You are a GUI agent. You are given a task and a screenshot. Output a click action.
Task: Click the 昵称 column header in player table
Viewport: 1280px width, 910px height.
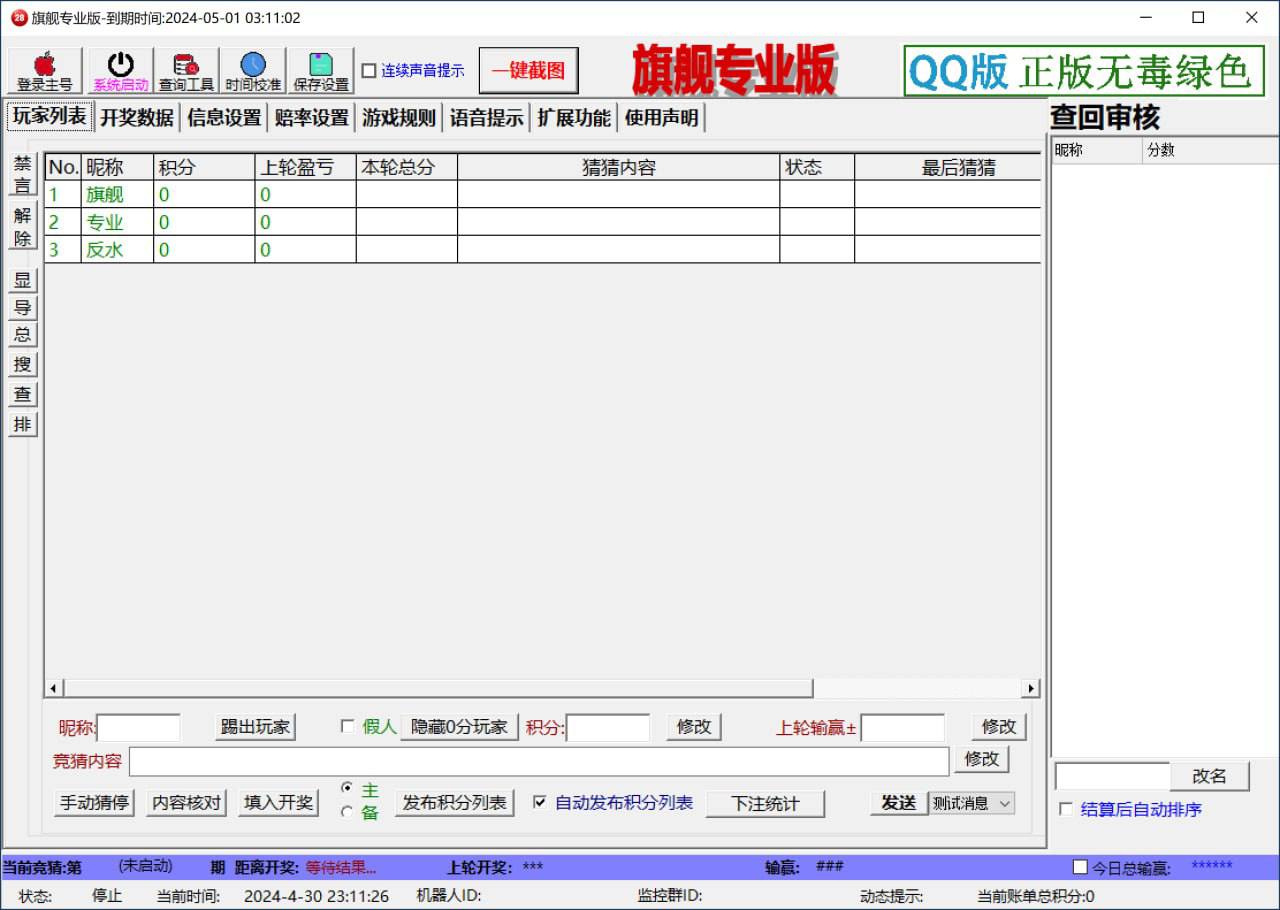tap(117, 167)
